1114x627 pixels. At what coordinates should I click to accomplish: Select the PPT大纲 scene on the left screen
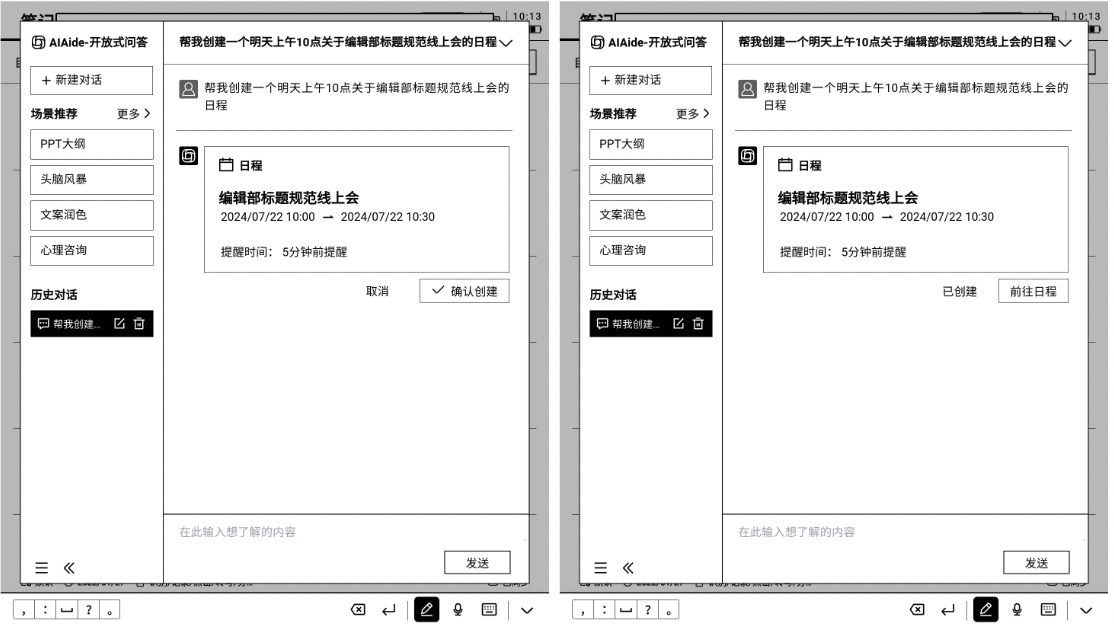click(x=92, y=144)
